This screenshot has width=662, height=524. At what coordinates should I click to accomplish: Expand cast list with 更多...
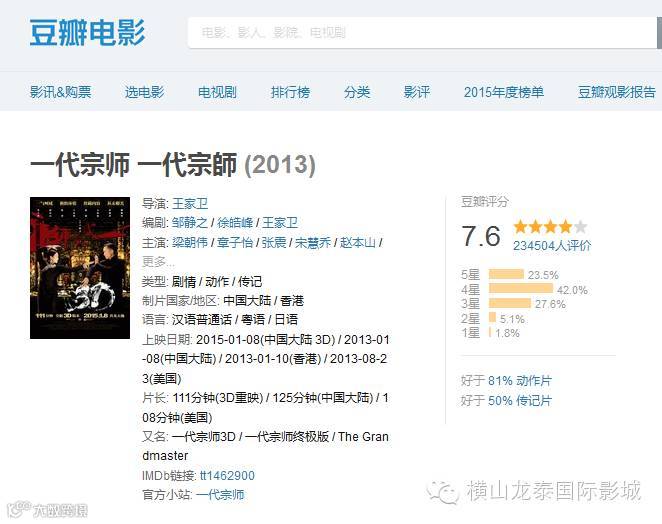tap(158, 262)
